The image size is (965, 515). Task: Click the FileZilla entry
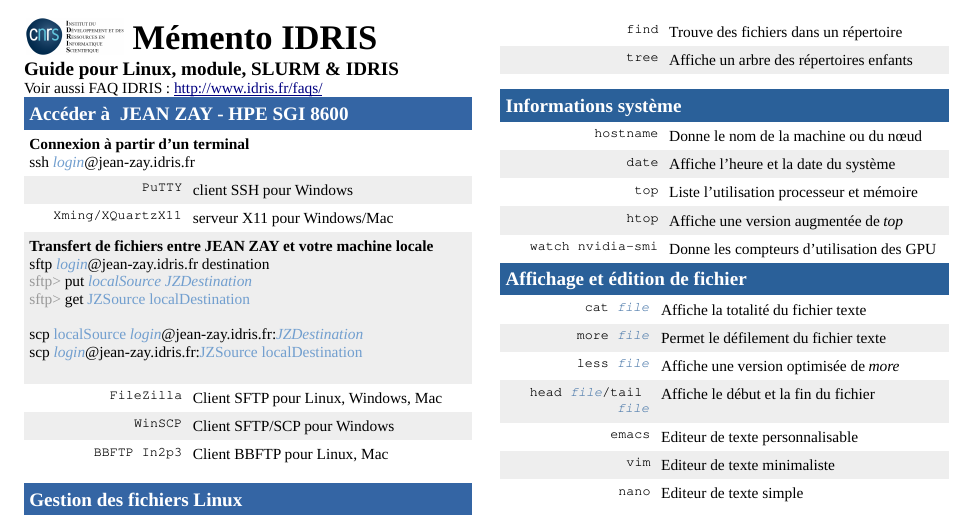(145, 396)
